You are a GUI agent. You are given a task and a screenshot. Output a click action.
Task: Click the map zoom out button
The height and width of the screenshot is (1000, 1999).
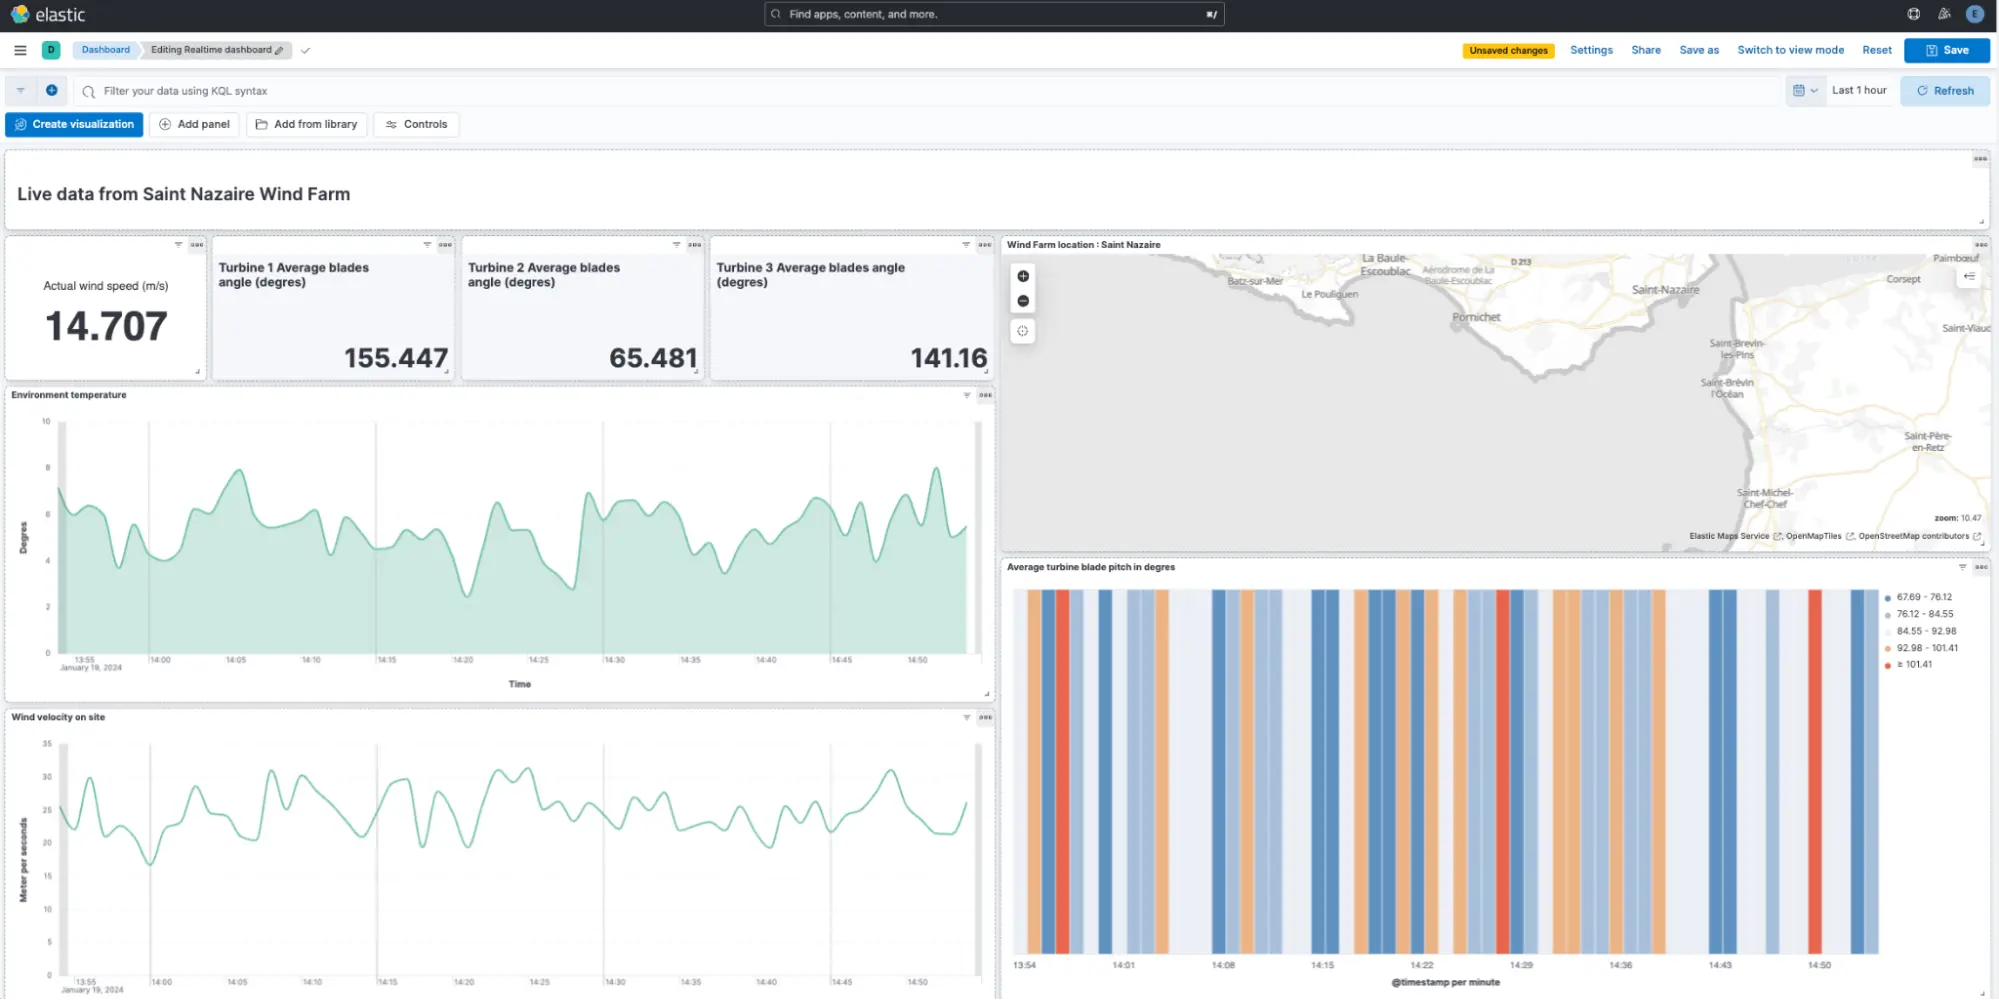tap(1023, 301)
